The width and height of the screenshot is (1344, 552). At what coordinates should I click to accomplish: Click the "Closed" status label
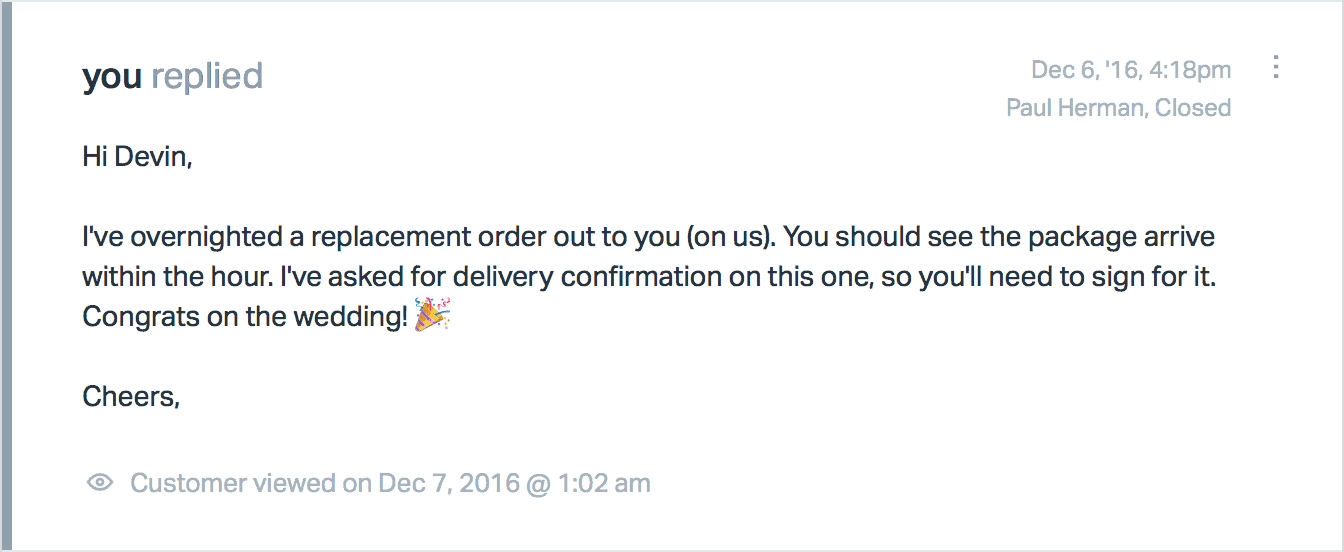click(1193, 108)
